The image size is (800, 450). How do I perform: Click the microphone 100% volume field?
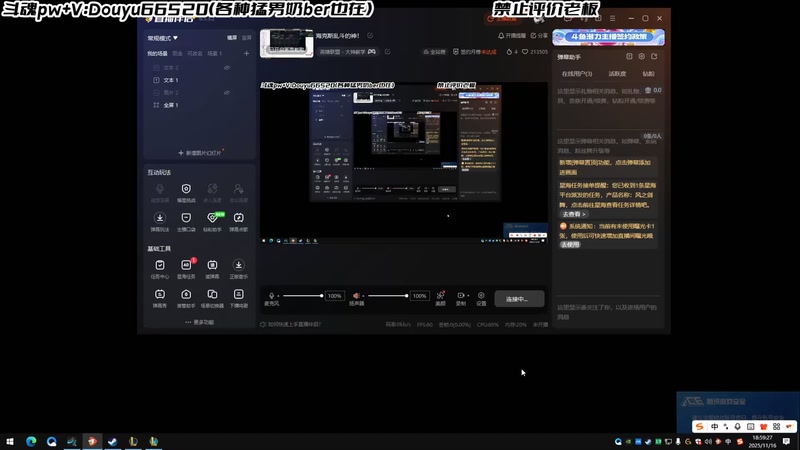[335, 296]
